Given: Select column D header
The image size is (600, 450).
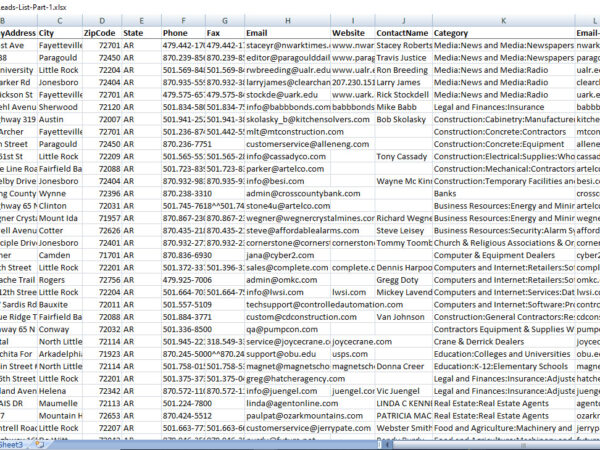Looking at the screenshot, I should [102, 21].
